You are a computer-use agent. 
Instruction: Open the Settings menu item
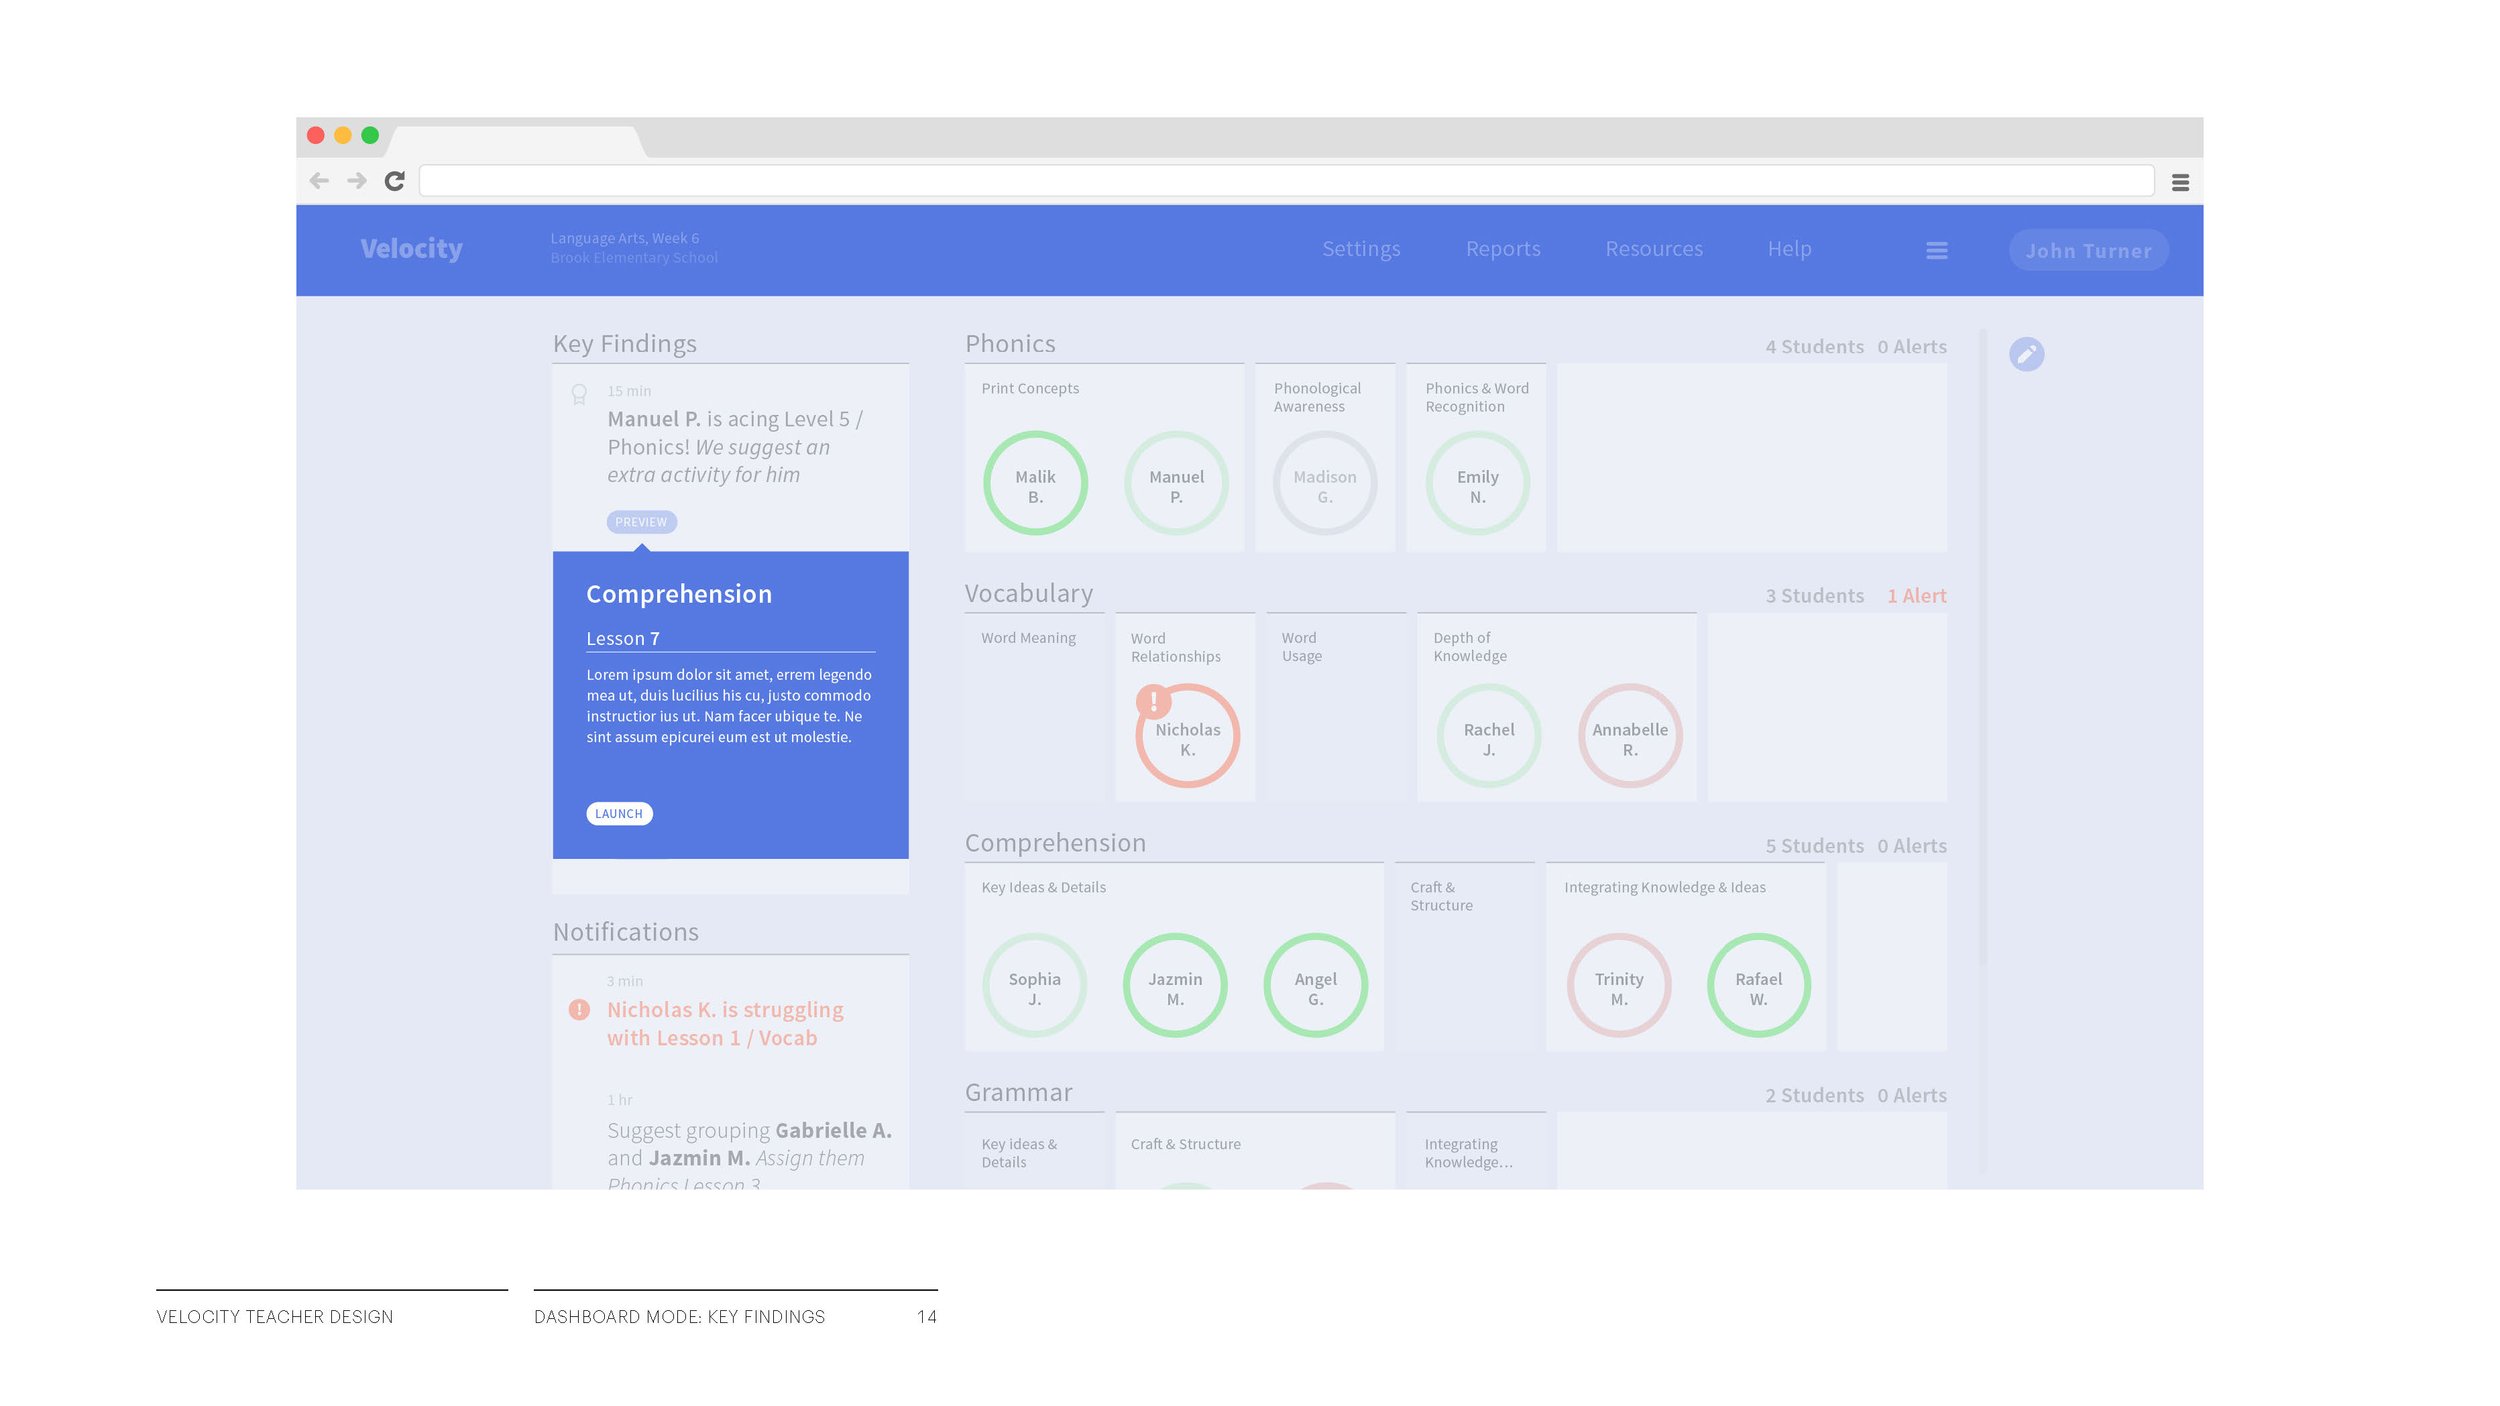1360,249
